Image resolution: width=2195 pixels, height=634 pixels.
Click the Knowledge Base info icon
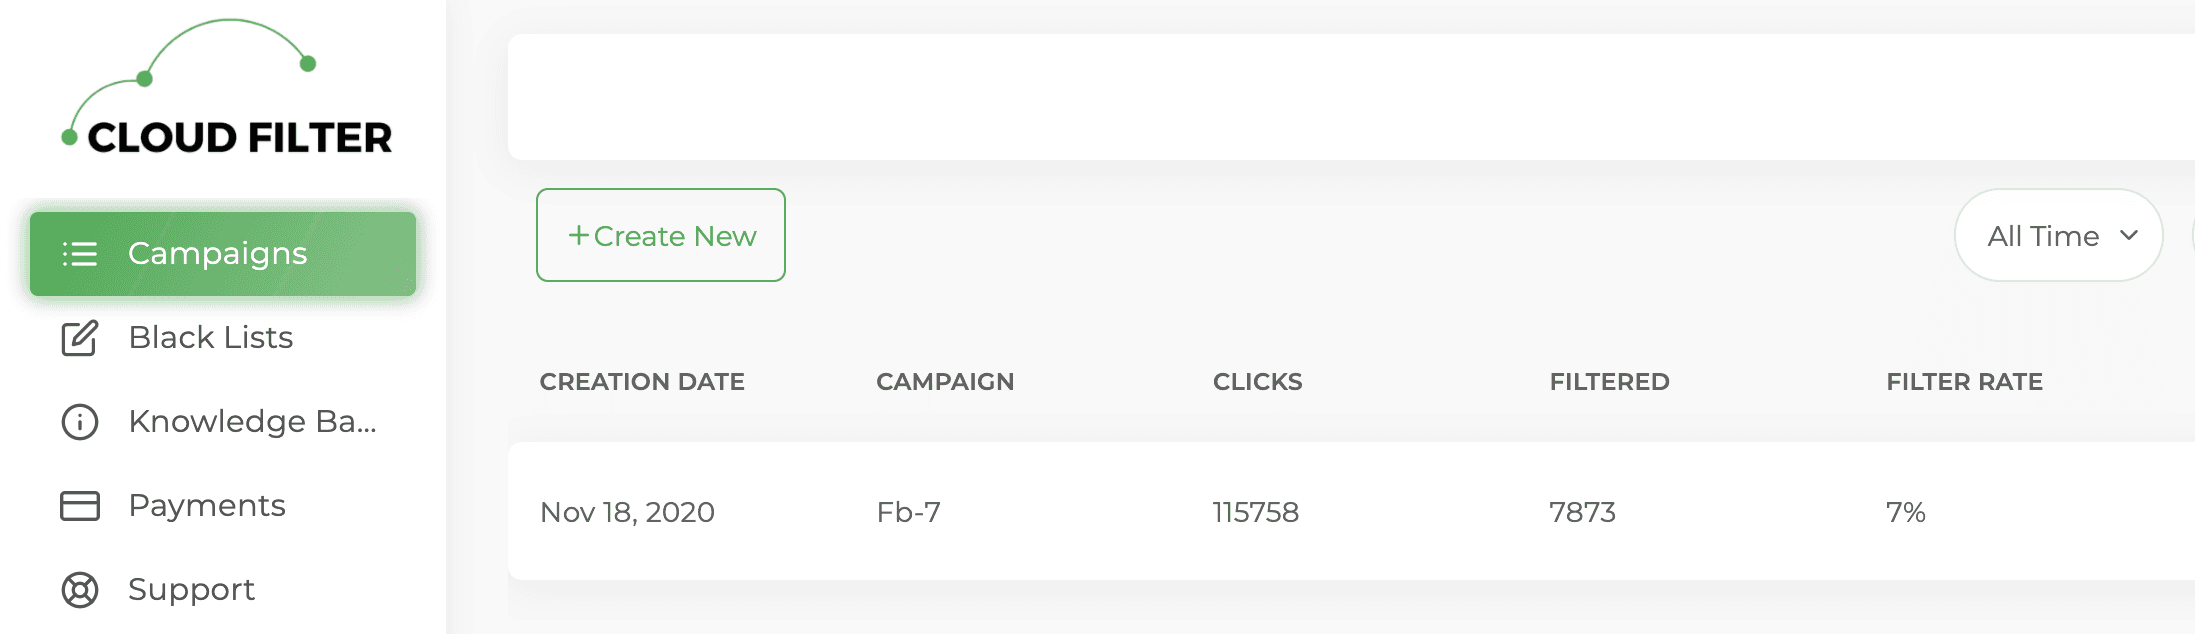(80, 422)
